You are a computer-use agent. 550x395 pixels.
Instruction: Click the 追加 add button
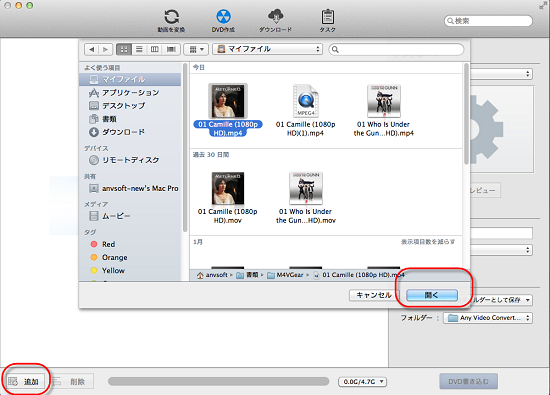tap(25, 381)
